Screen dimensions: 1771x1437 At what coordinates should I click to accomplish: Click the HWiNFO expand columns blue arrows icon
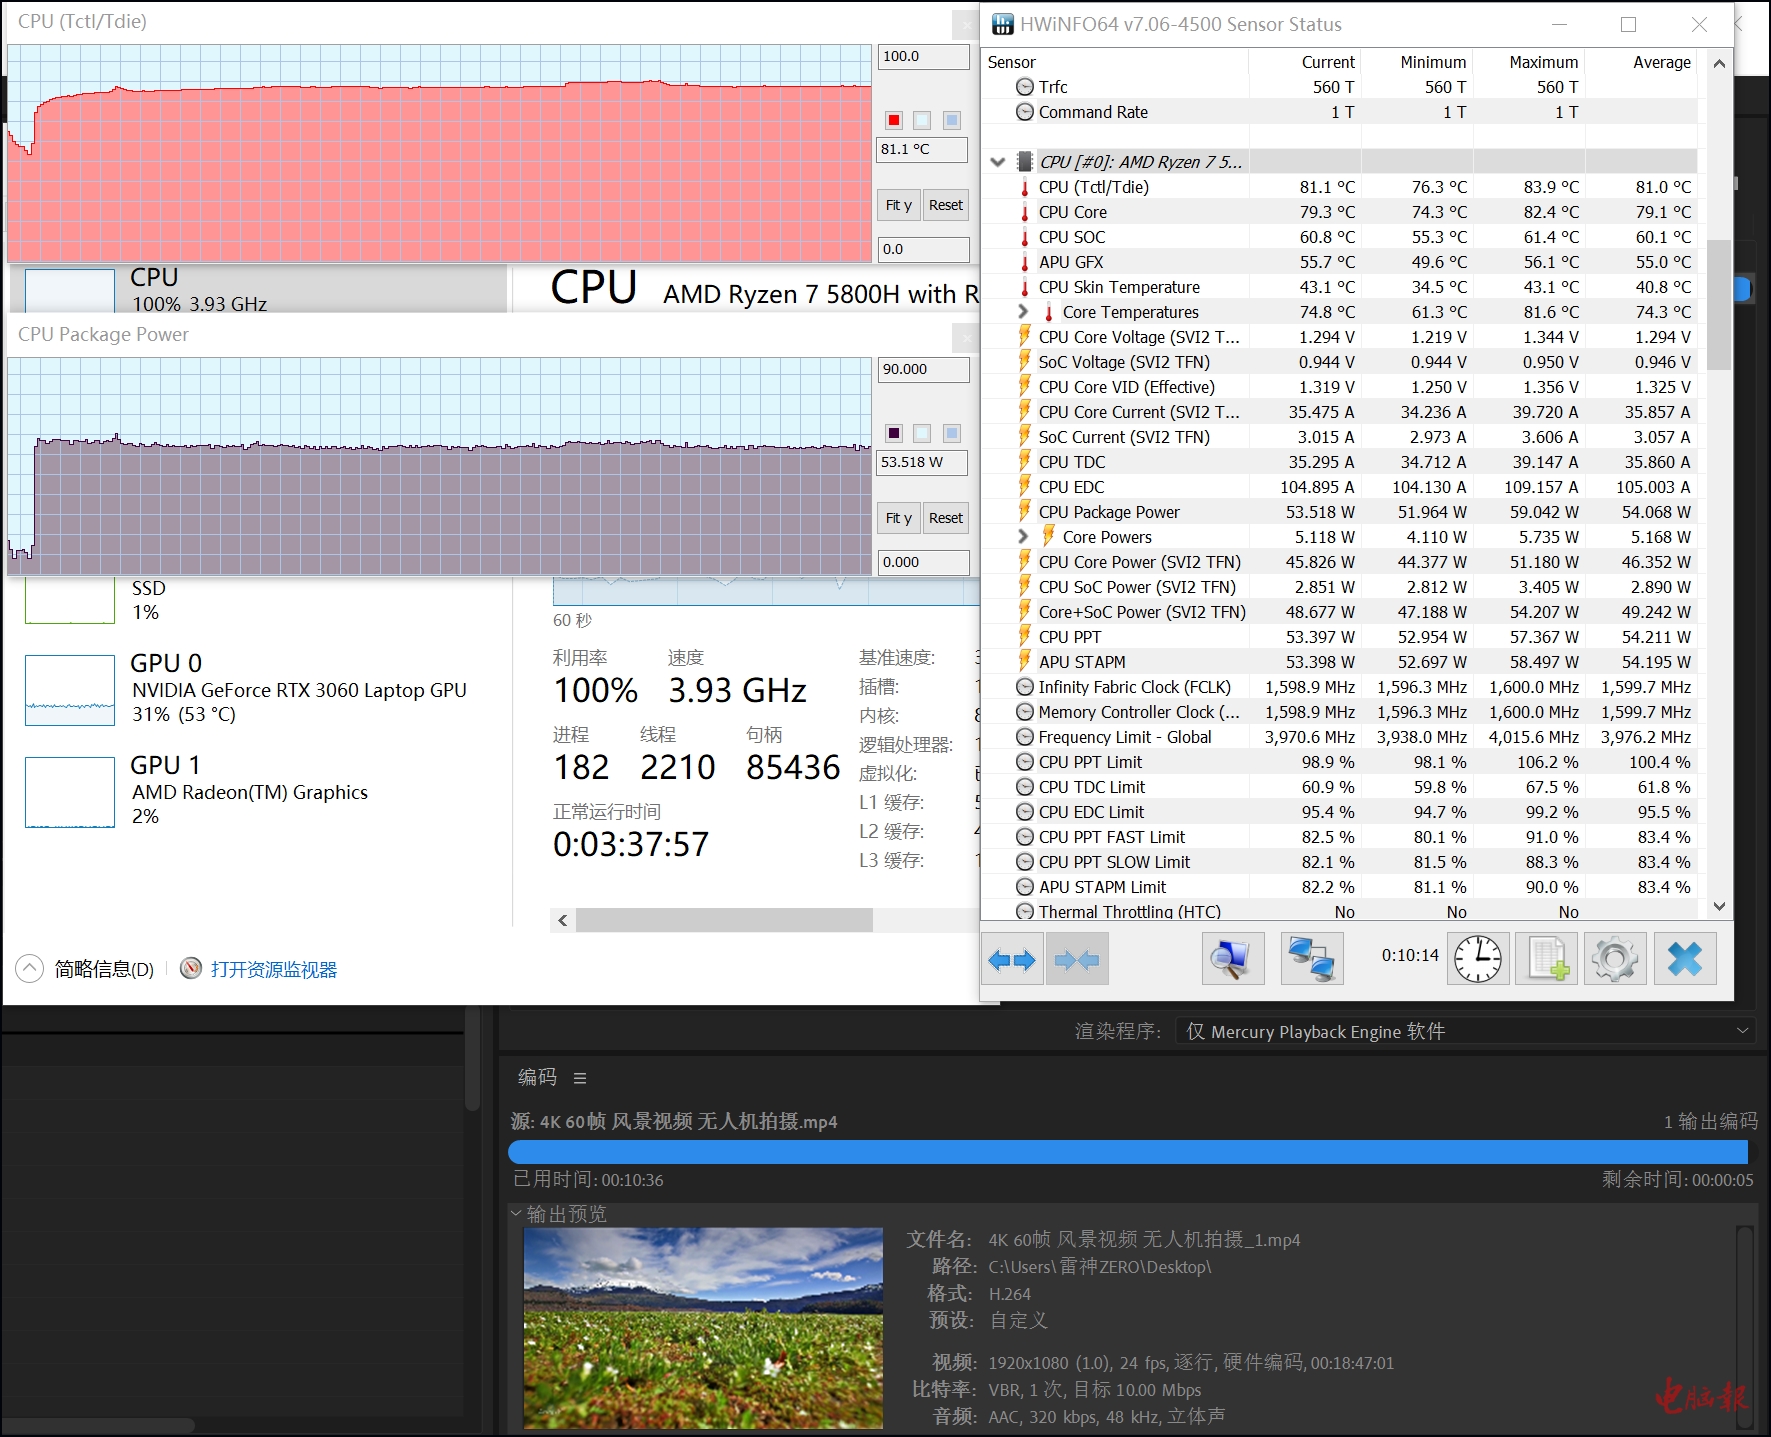1012,960
